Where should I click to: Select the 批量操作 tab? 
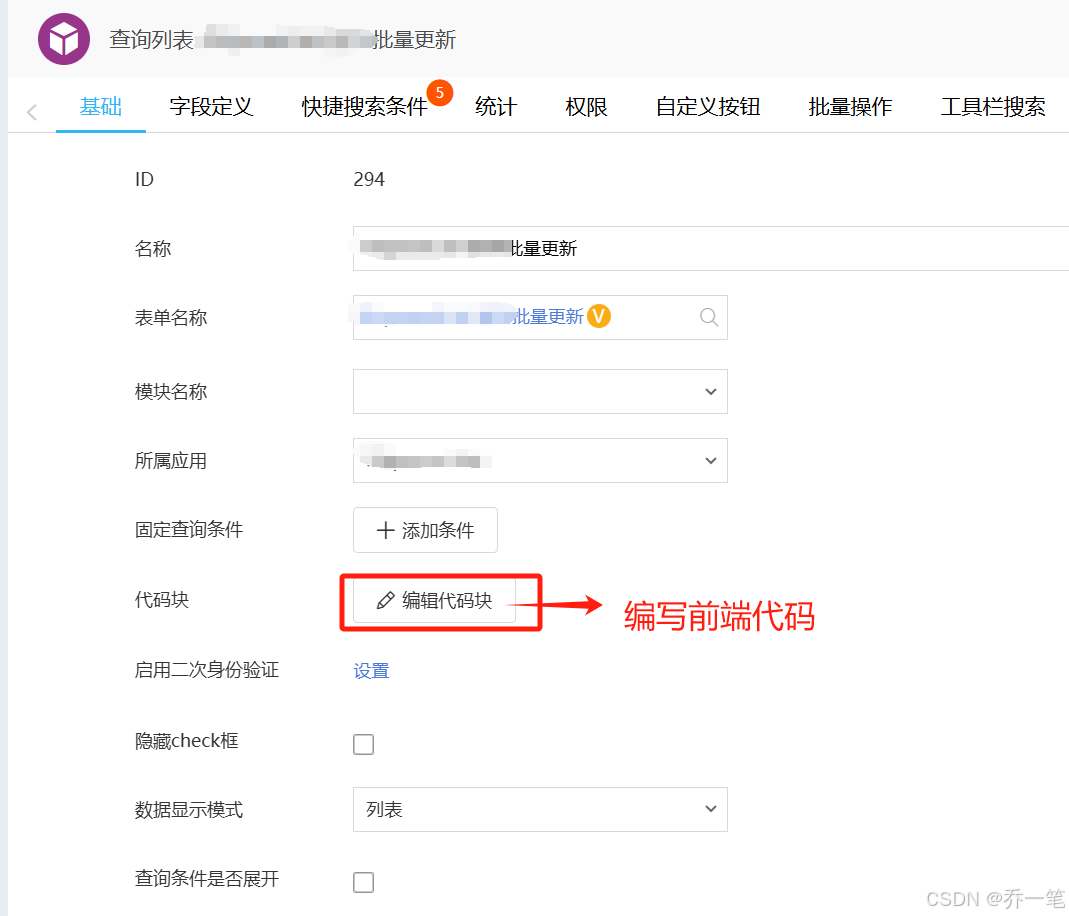pos(849,107)
